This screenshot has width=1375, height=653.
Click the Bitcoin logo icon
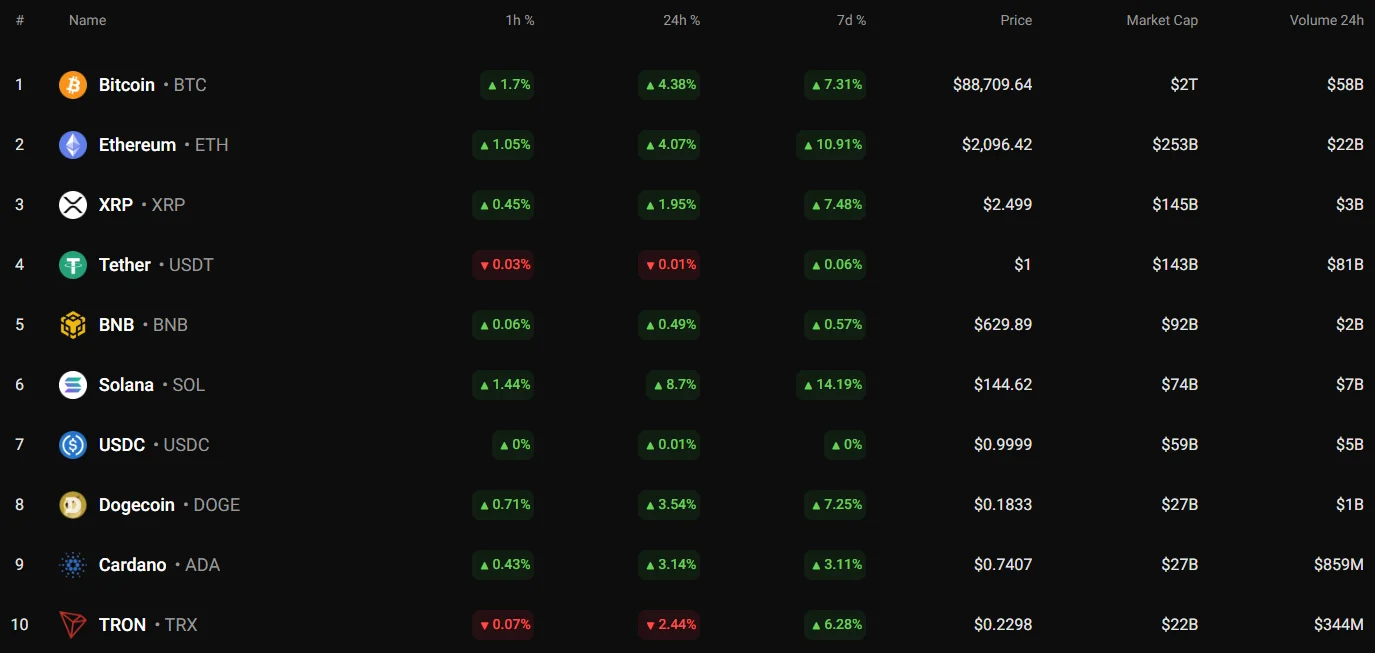[73, 85]
